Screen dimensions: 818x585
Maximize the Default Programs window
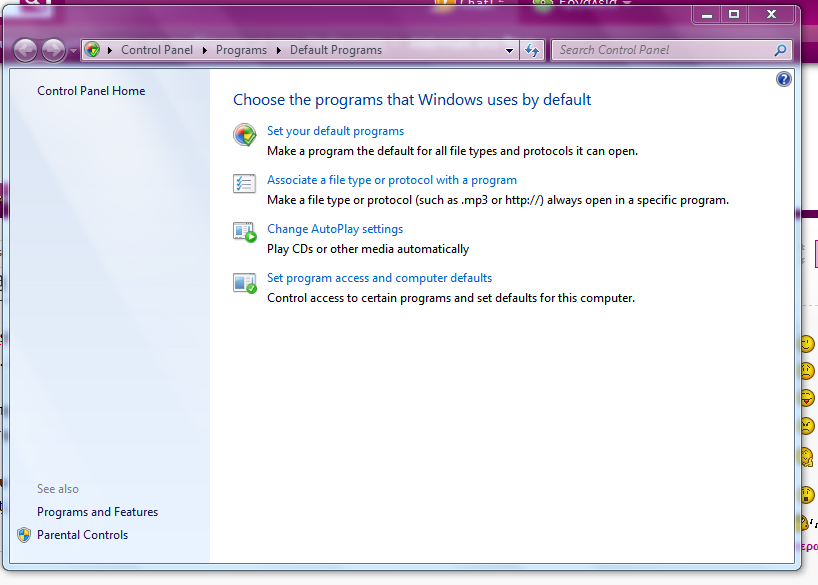[733, 15]
